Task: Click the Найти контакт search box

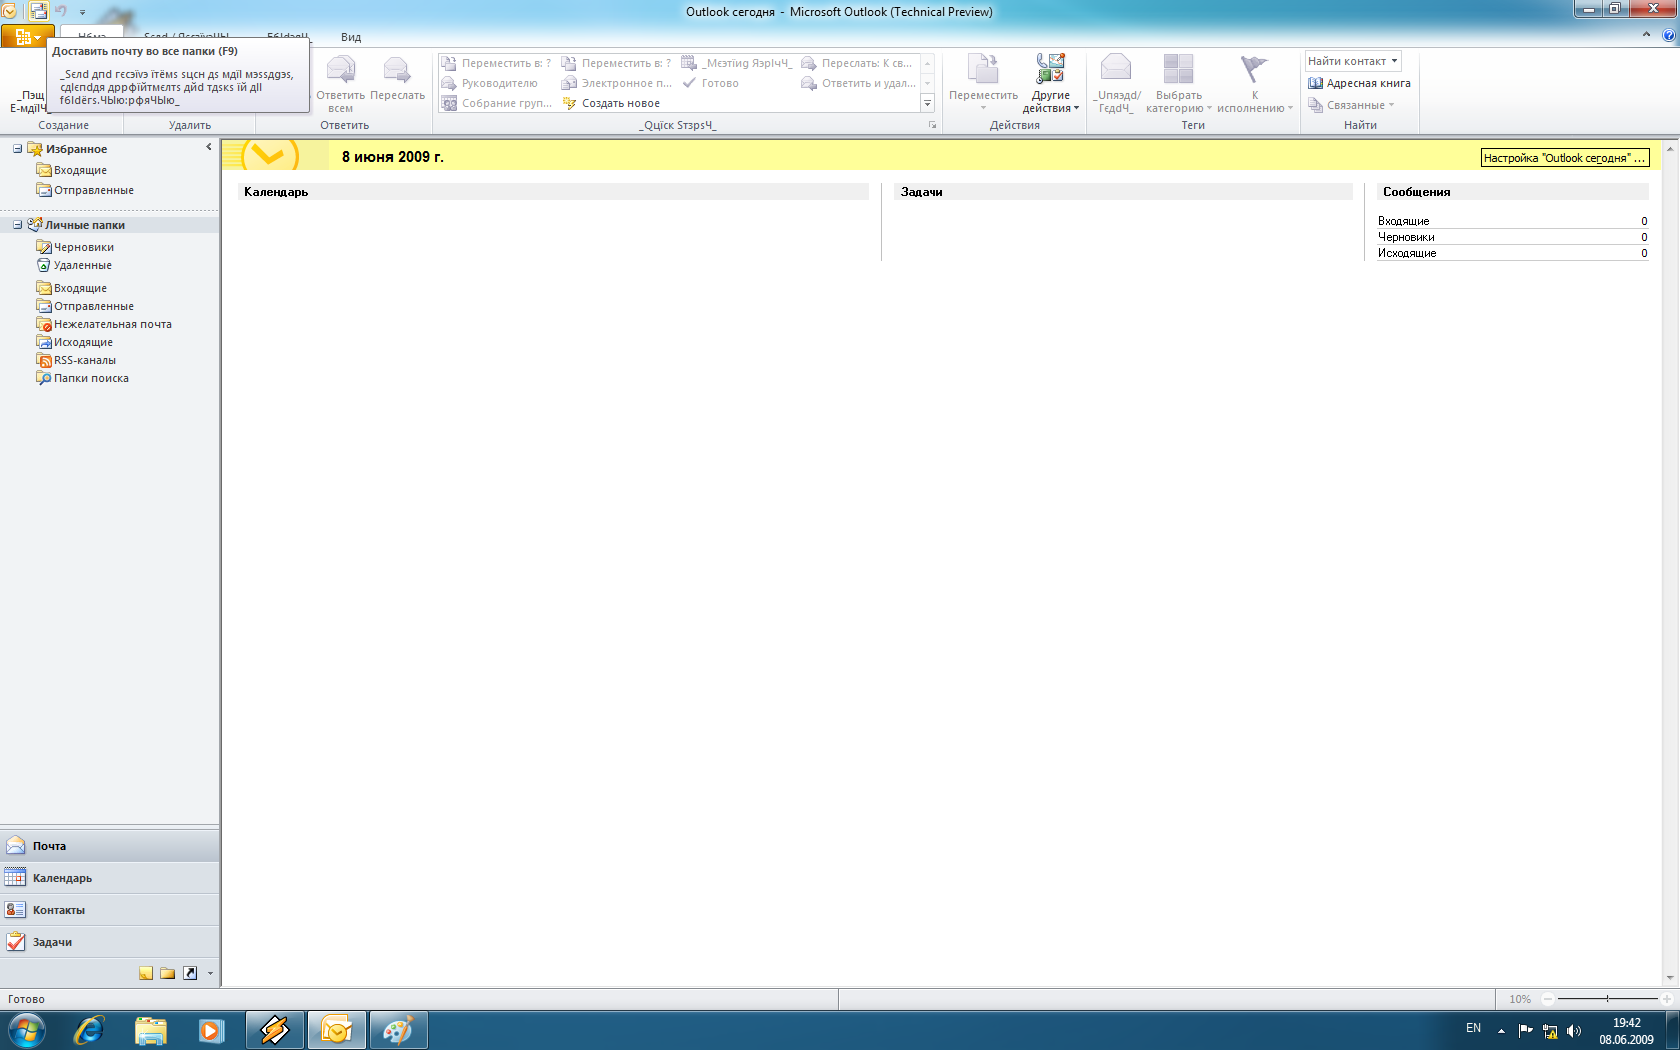Action: pyautogui.click(x=1353, y=61)
